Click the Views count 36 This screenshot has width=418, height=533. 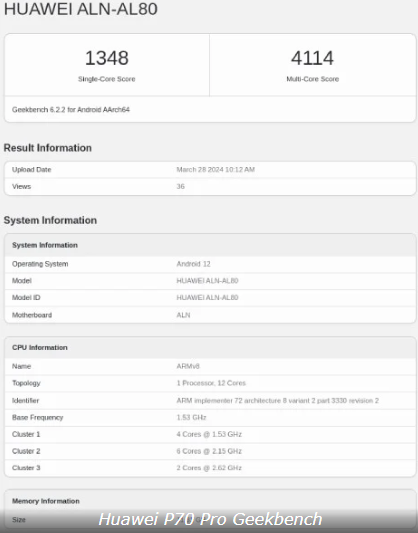(180, 186)
